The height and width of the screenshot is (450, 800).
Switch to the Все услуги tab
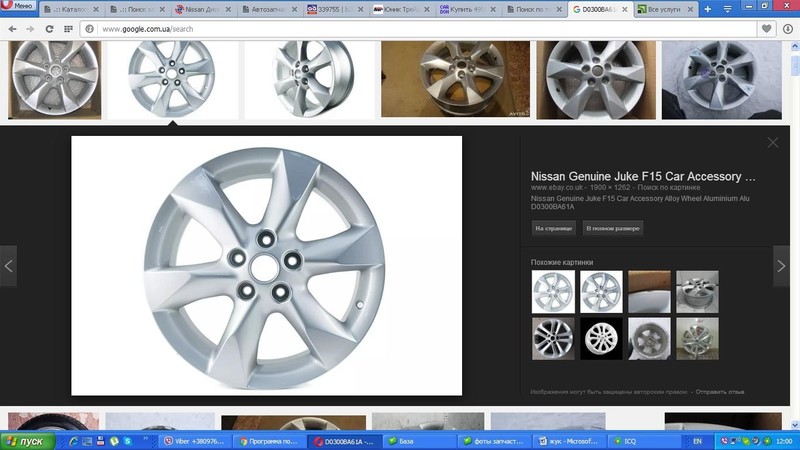(669, 9)
